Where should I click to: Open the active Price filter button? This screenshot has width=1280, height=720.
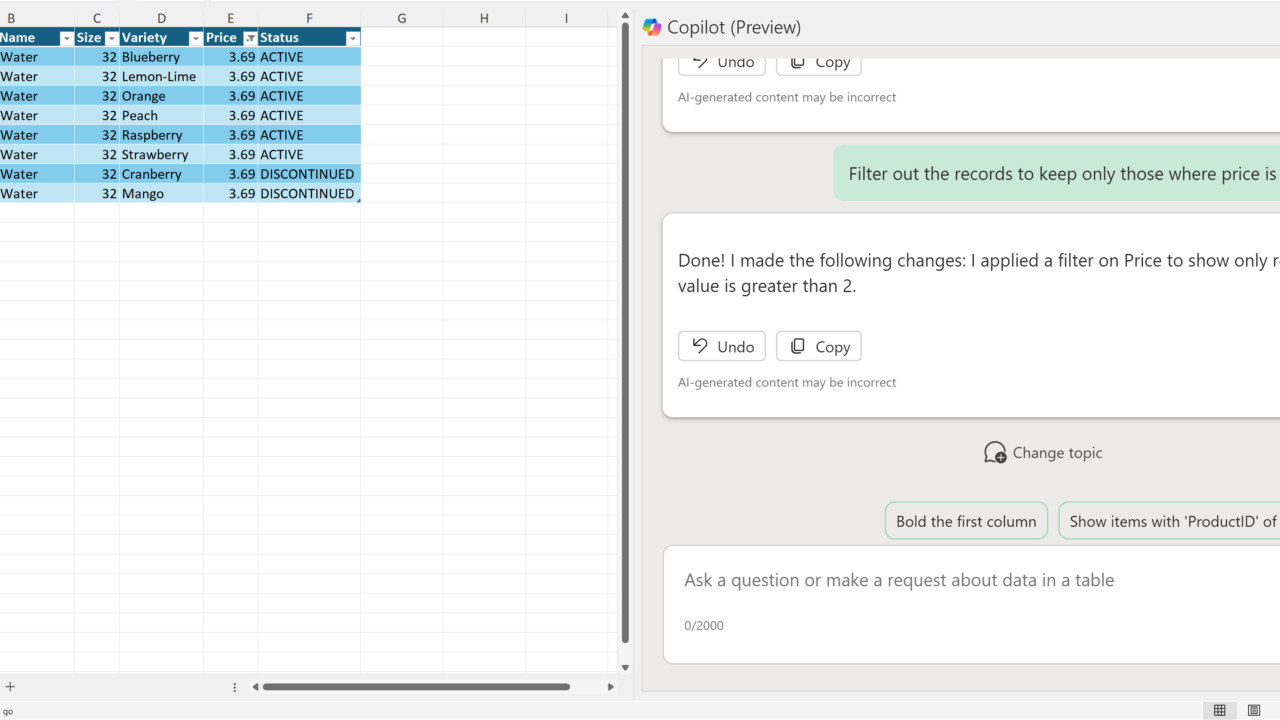pyautogui.click(x=250, y=38)
